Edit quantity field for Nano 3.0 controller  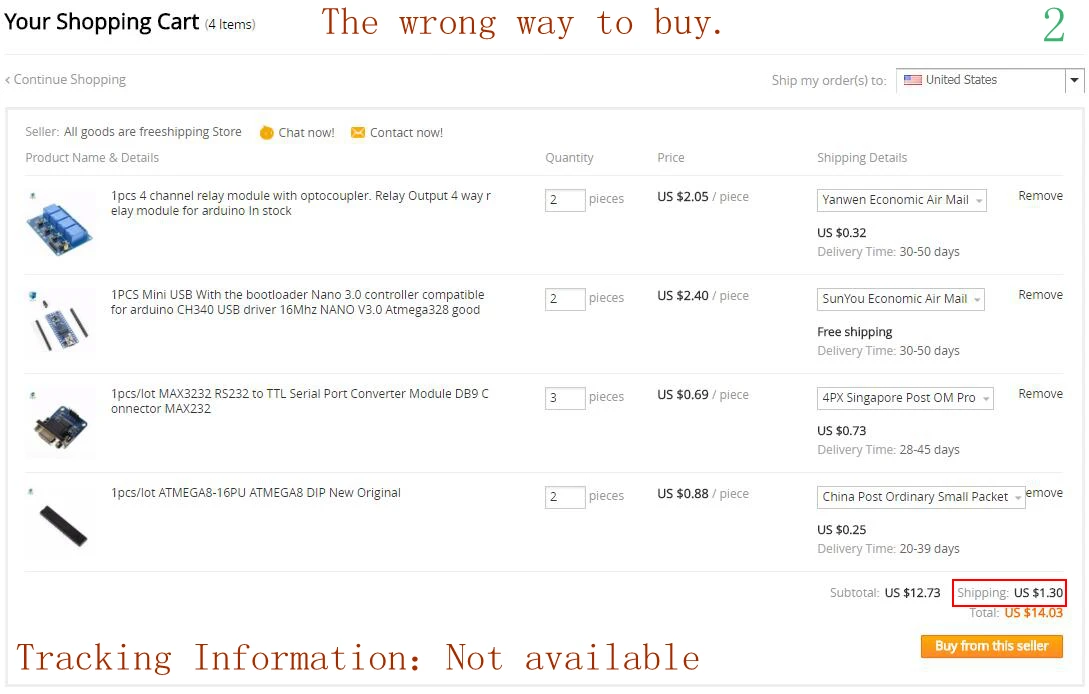[x=565, y=299]
